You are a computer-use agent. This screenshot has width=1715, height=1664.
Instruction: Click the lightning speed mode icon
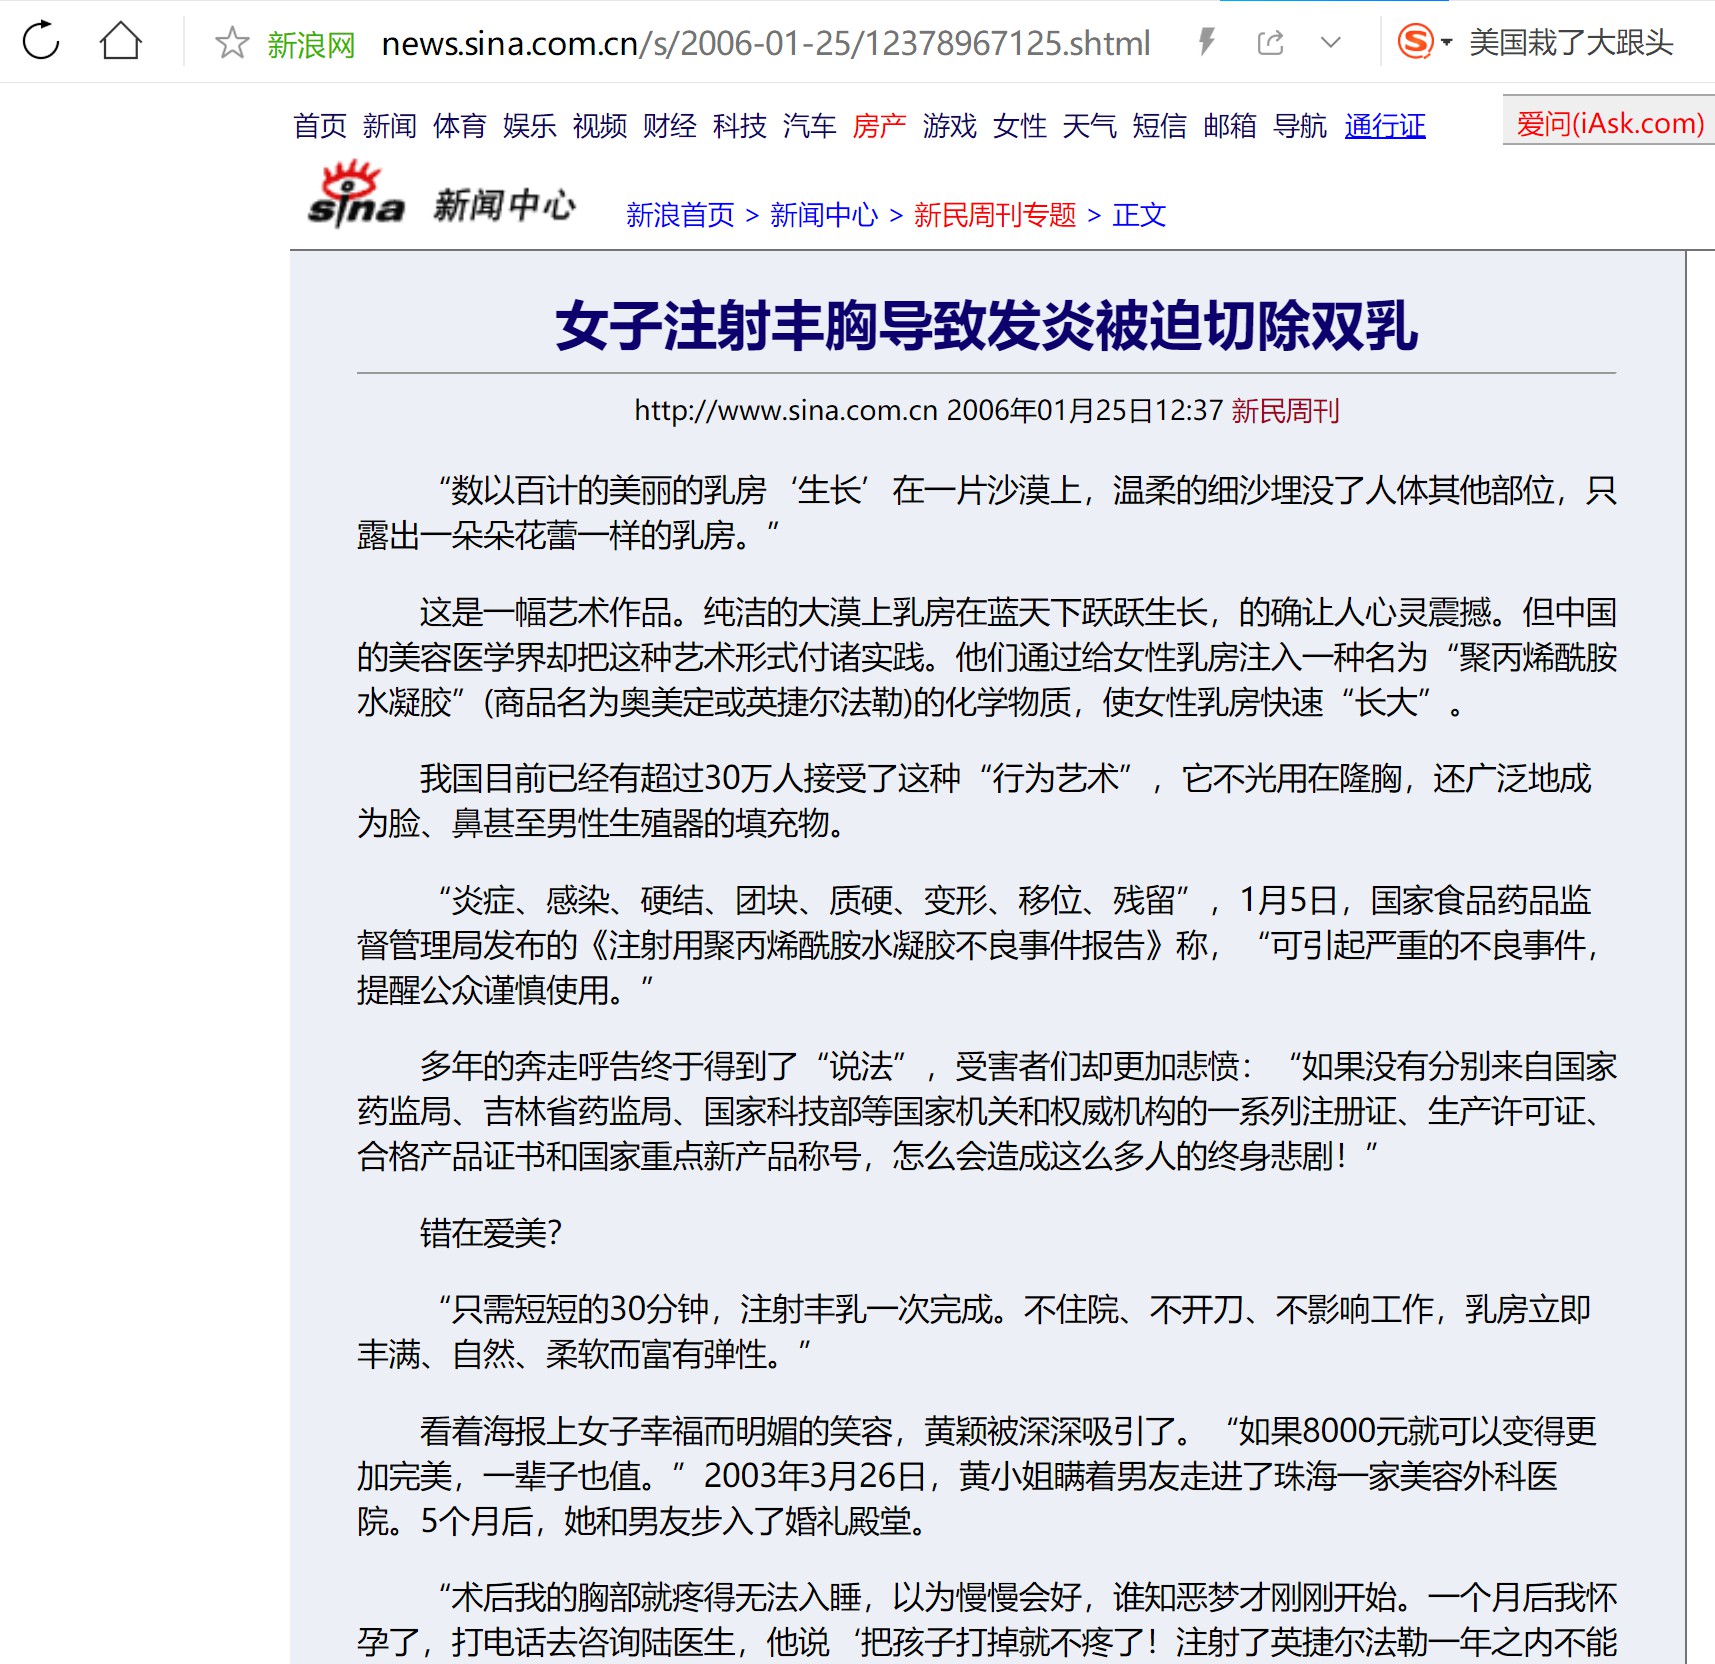[x=1207, y=42]
